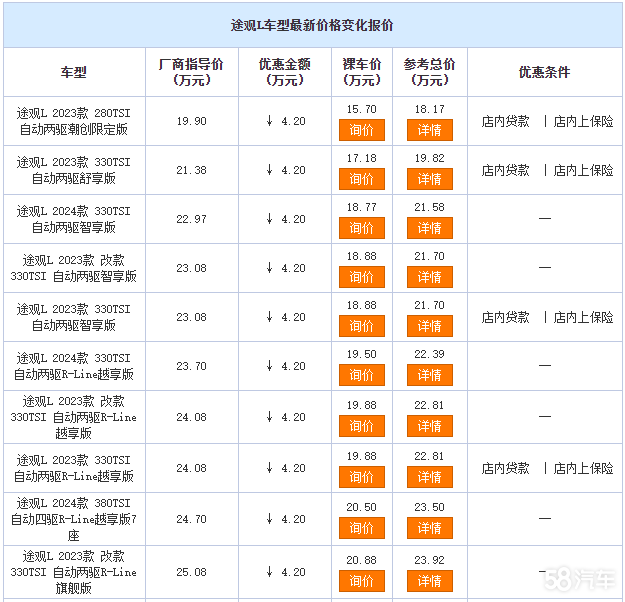Click 询价 in 24.08 row with 店内贷款
The image size is (625, 602).
click(x=362, y=477)
